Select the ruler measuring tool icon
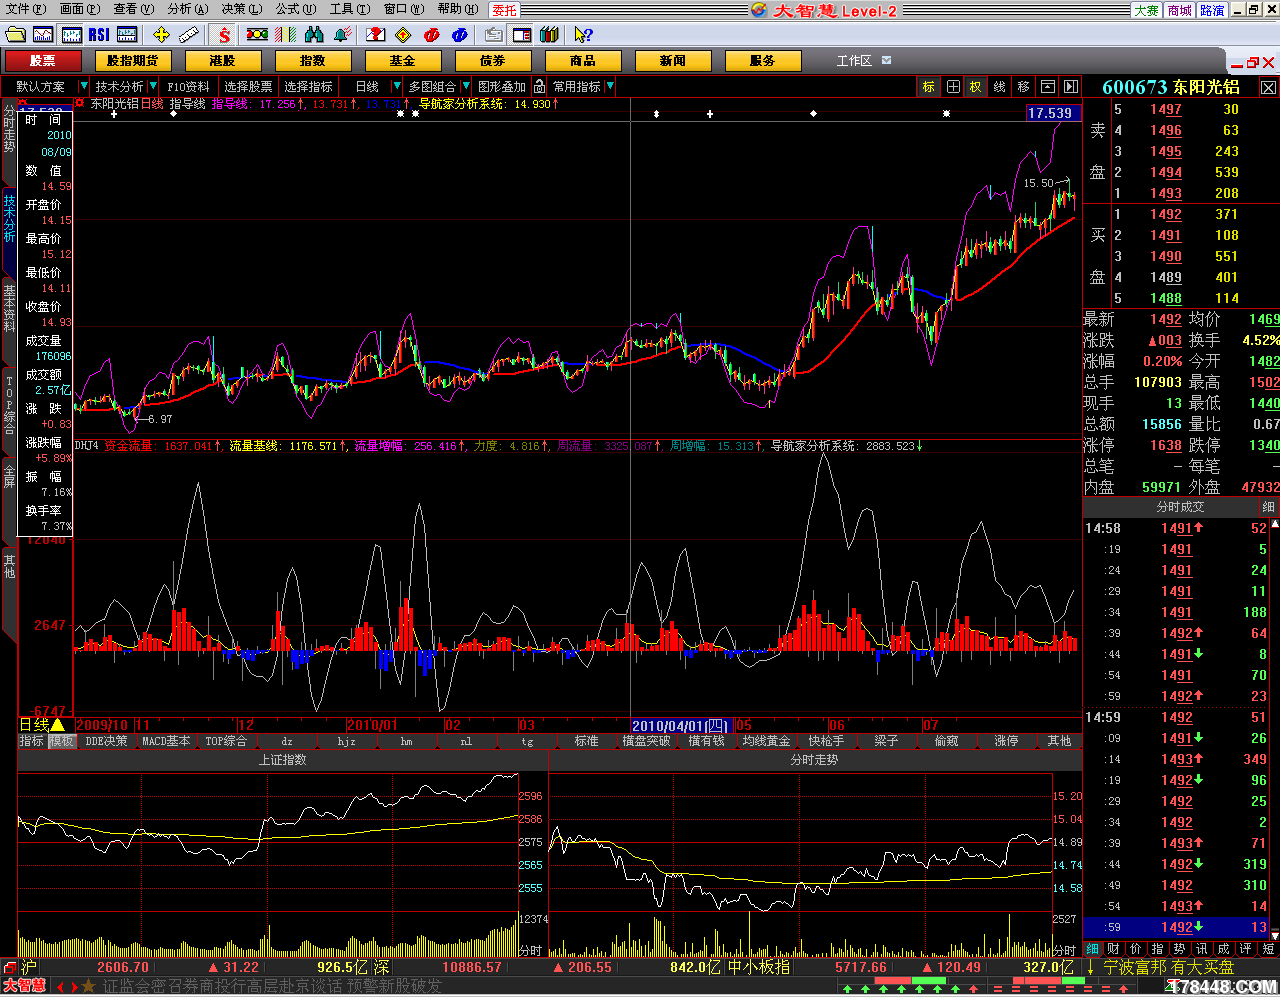This screenshot has width=1280, height=997. point(189,35)
